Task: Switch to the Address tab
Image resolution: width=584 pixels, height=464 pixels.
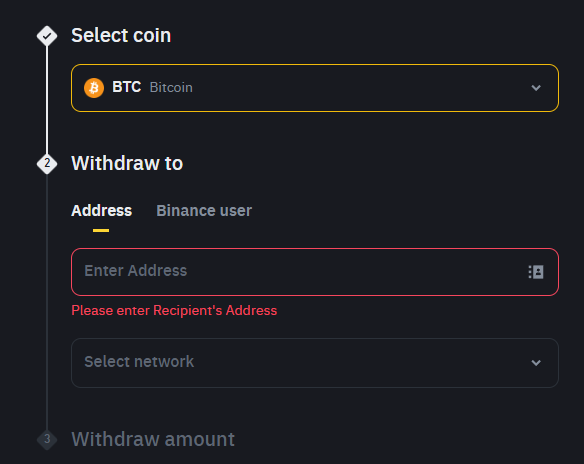Action: [x=101, y=211]
